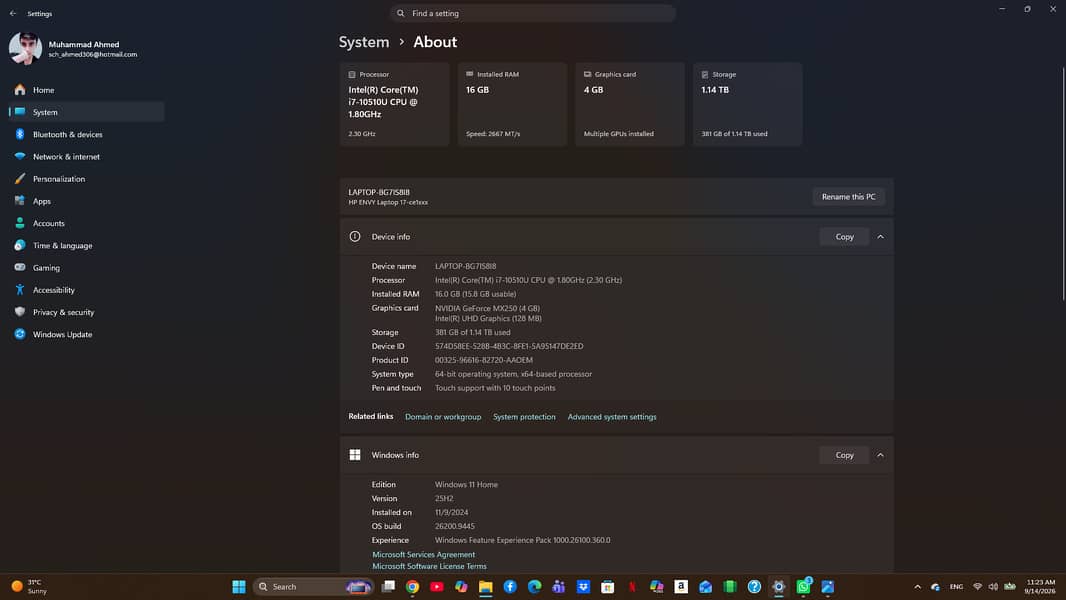The image size is (1066, 600).
Task: Open Muhammad Ahmed profile picture
Action: coord(25,49)
